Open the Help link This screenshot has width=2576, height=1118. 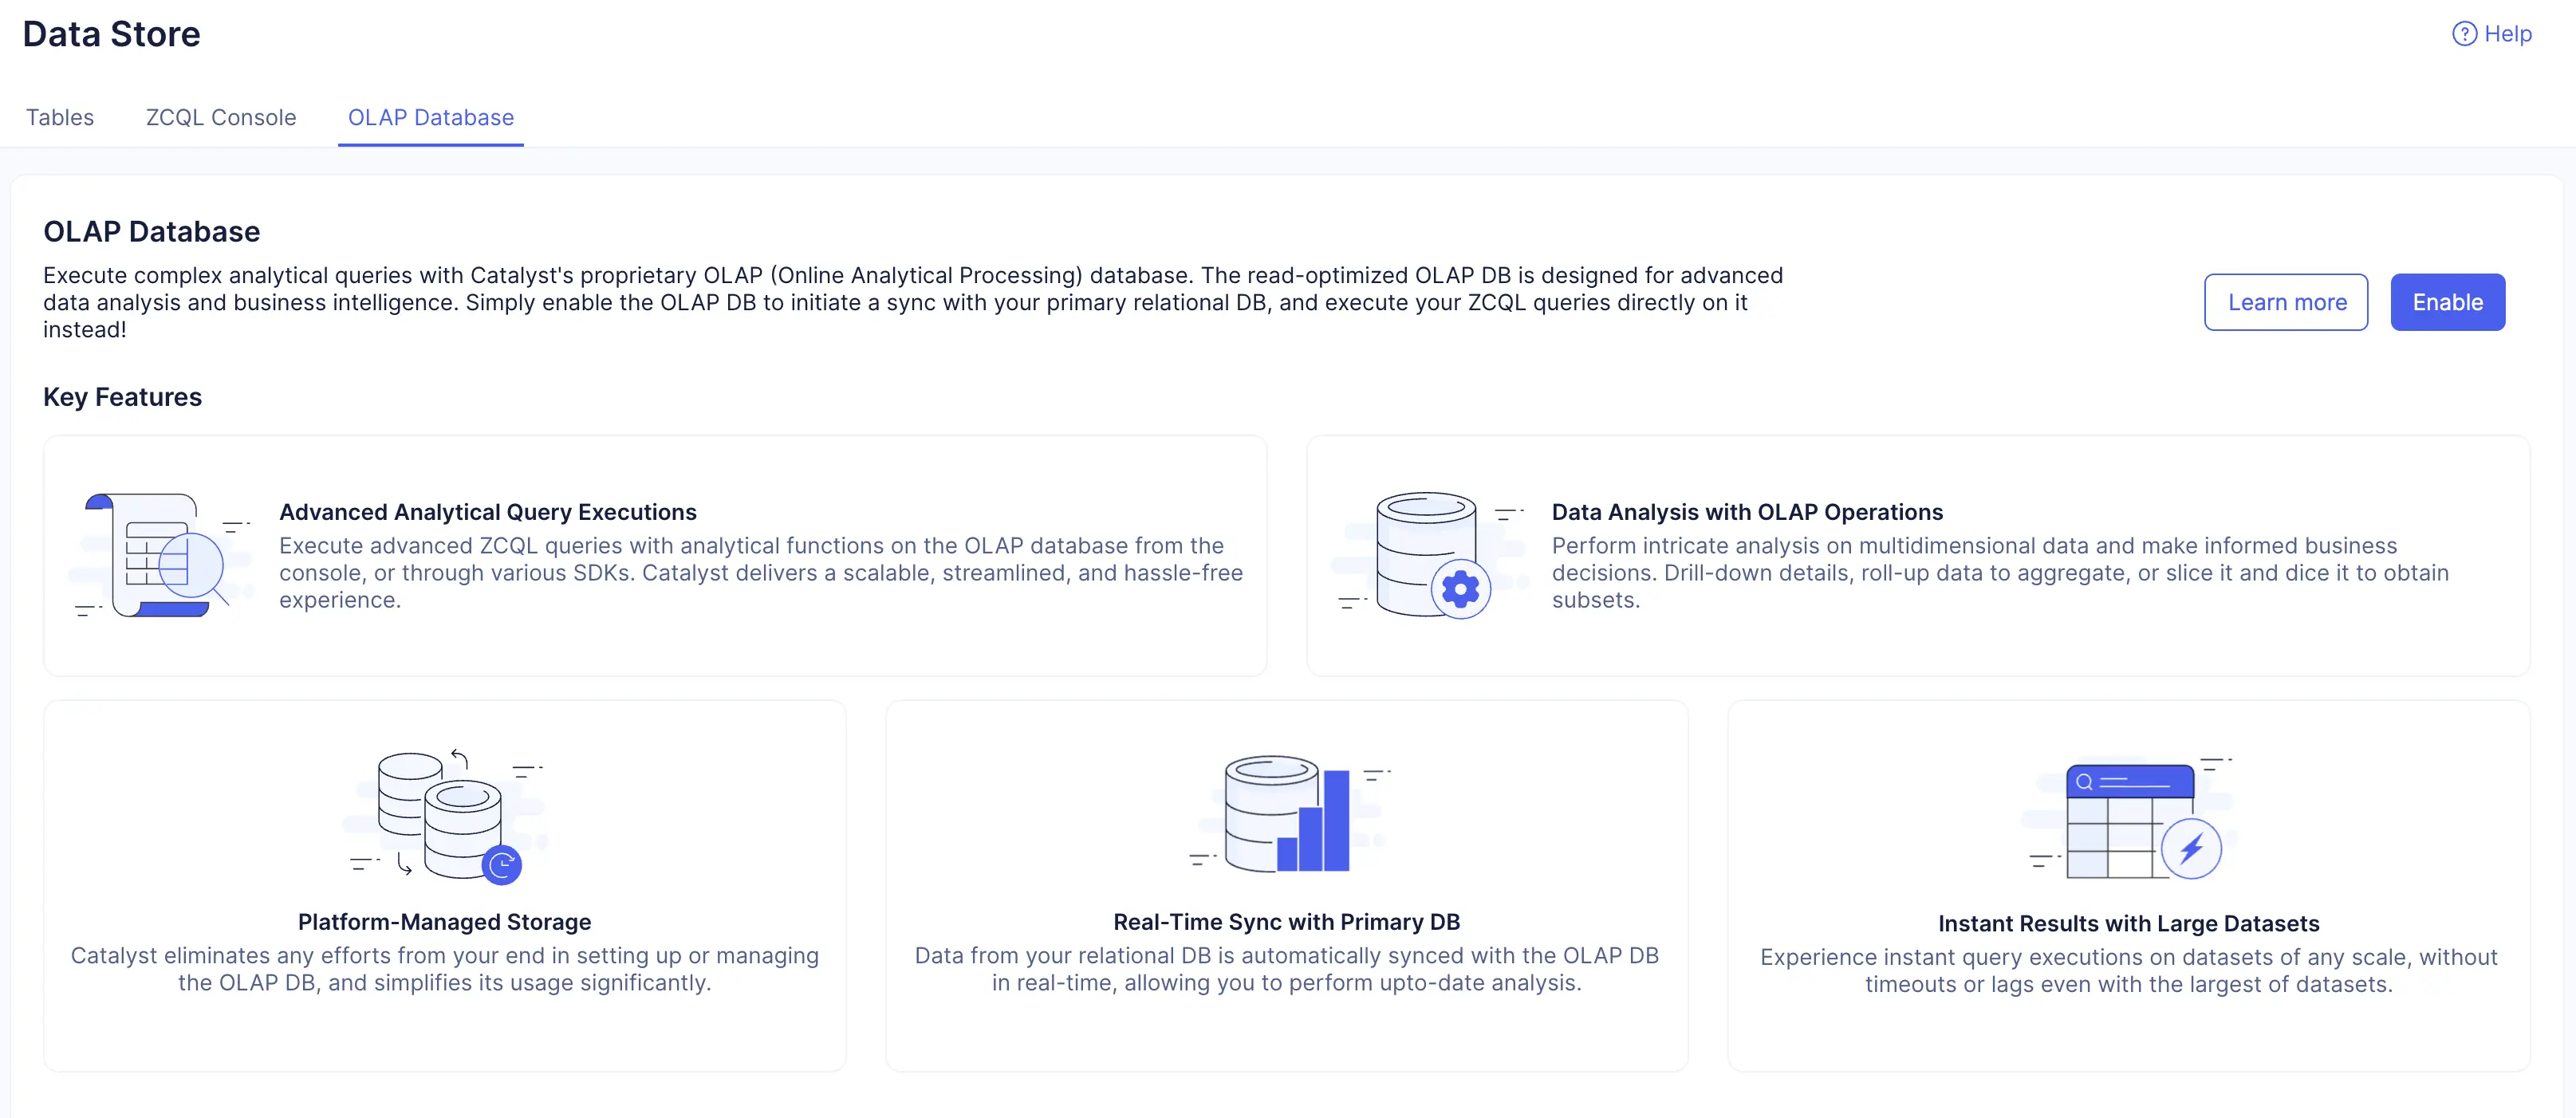2507,34
